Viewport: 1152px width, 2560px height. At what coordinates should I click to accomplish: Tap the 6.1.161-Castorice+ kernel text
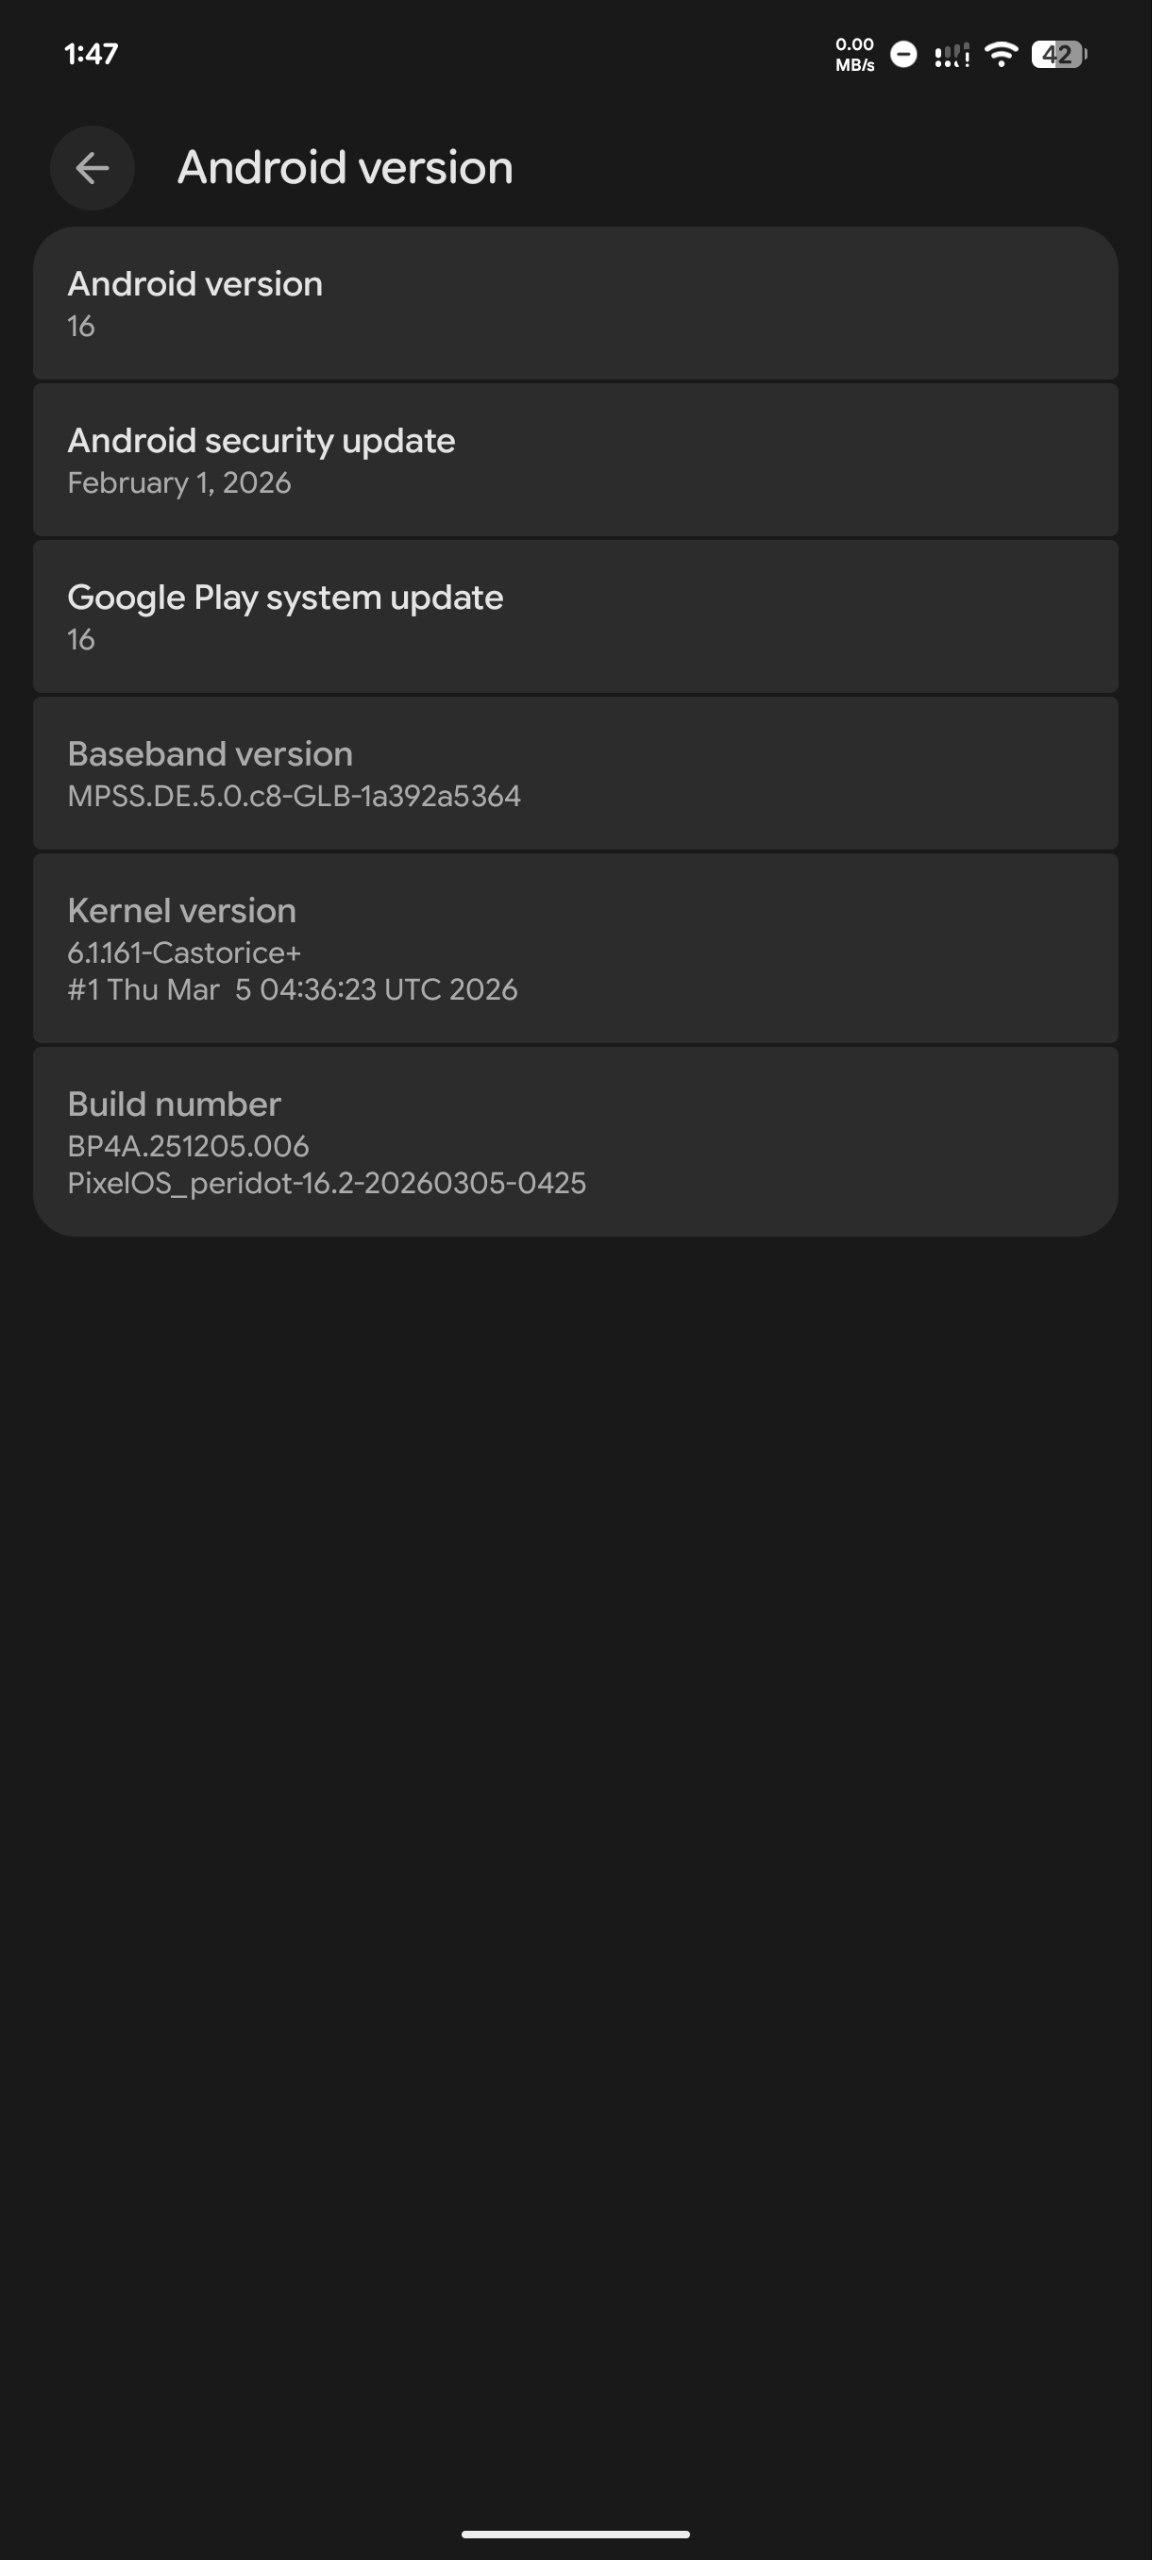pyautogui.click(x=184, y=953)
